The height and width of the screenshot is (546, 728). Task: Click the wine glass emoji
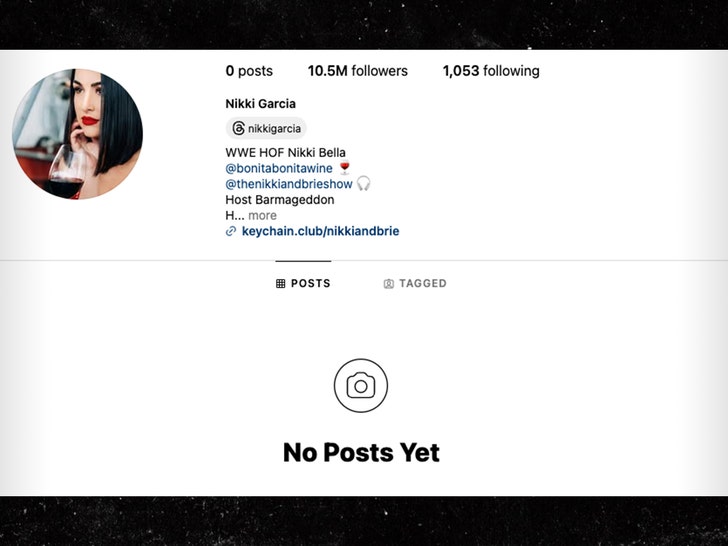point(344,168)
